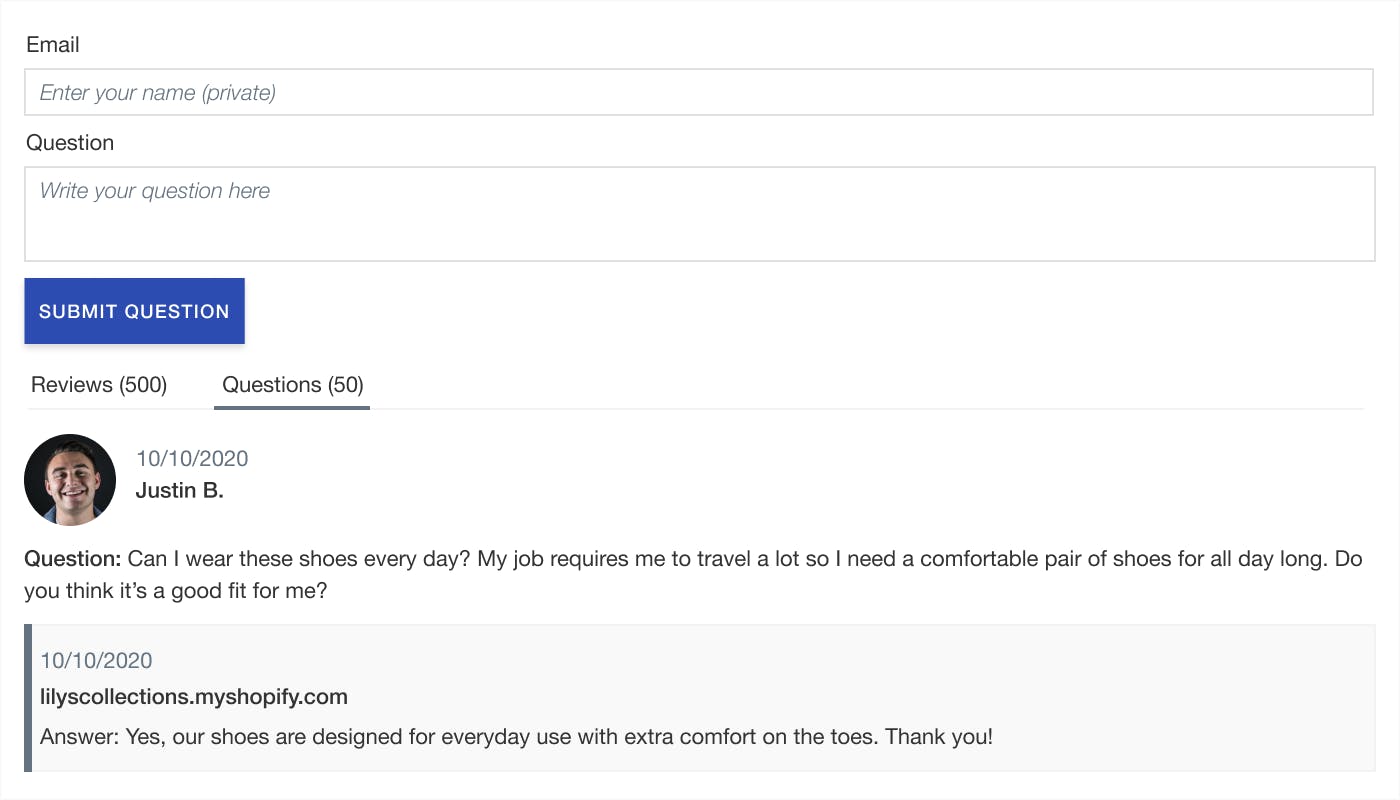This screenshot has height=800, width=1400.
Task: Click the 10/10/2020 date beside Justin's avatar
Action: click(192, 459)
